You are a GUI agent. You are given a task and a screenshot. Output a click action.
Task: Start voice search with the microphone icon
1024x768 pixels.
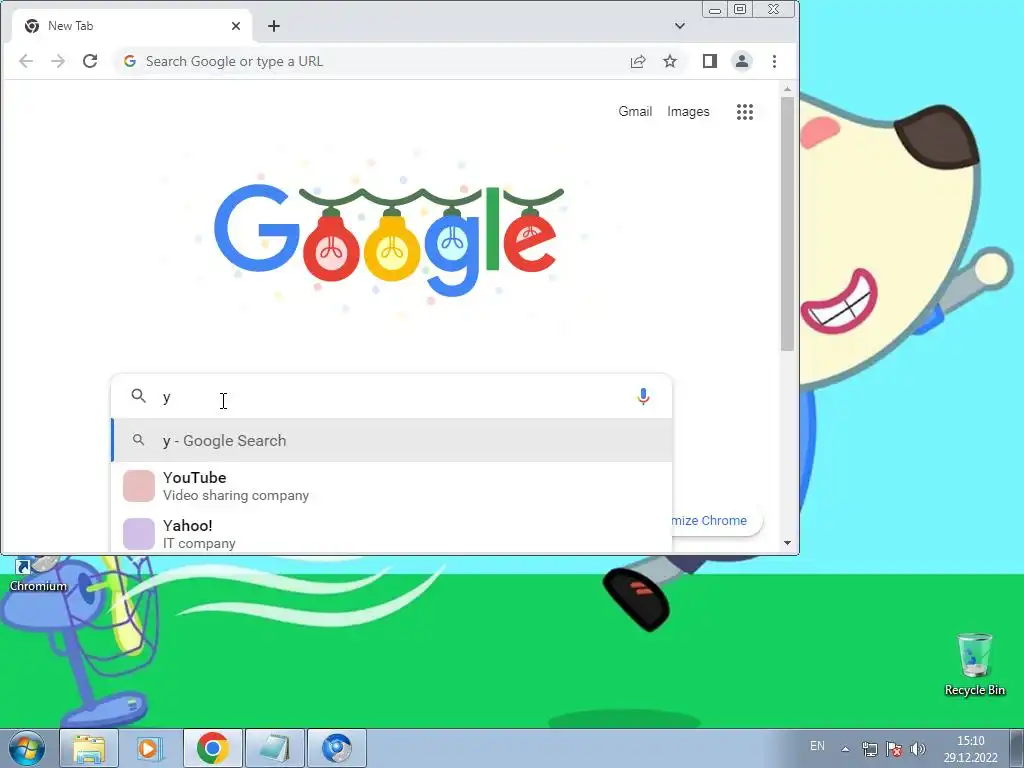pos(643,396)
